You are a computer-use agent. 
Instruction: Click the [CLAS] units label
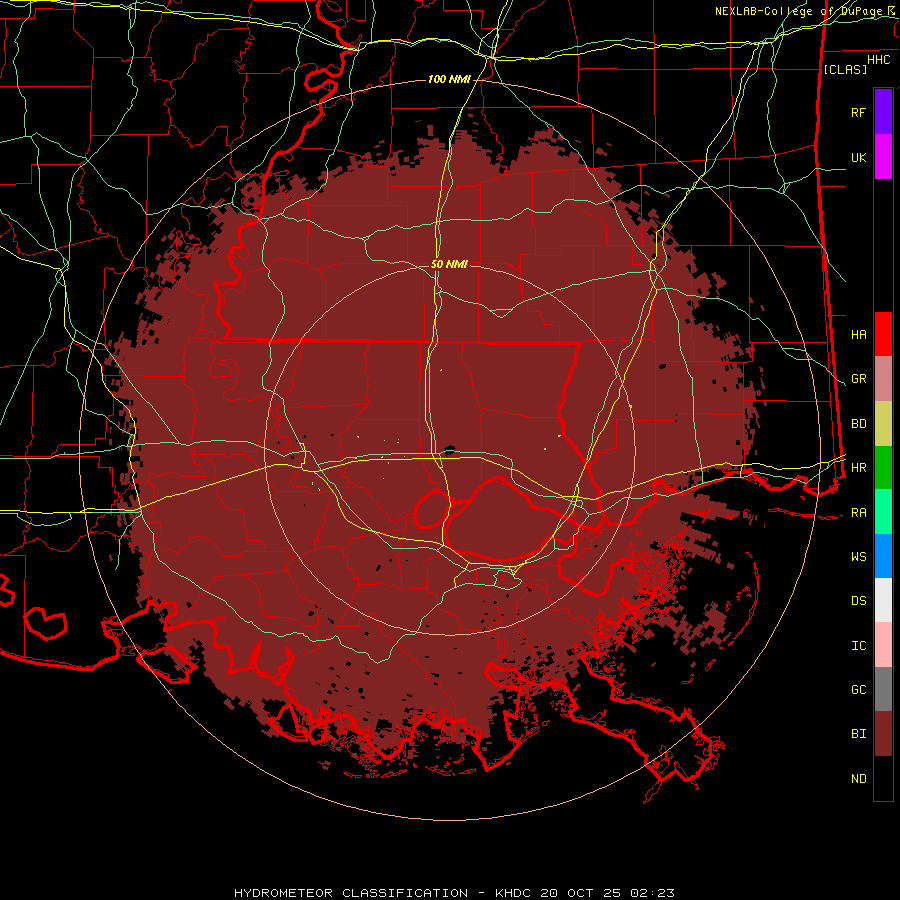click(x=845, y=70)
